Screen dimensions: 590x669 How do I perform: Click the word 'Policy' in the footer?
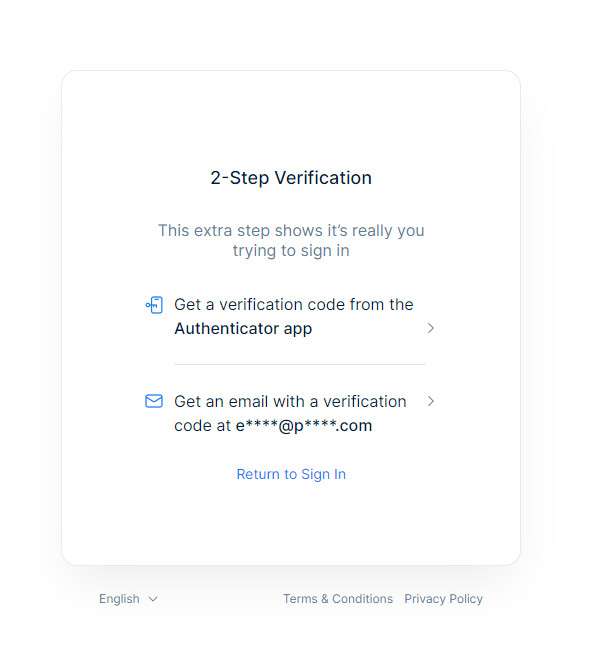(466, 599)
